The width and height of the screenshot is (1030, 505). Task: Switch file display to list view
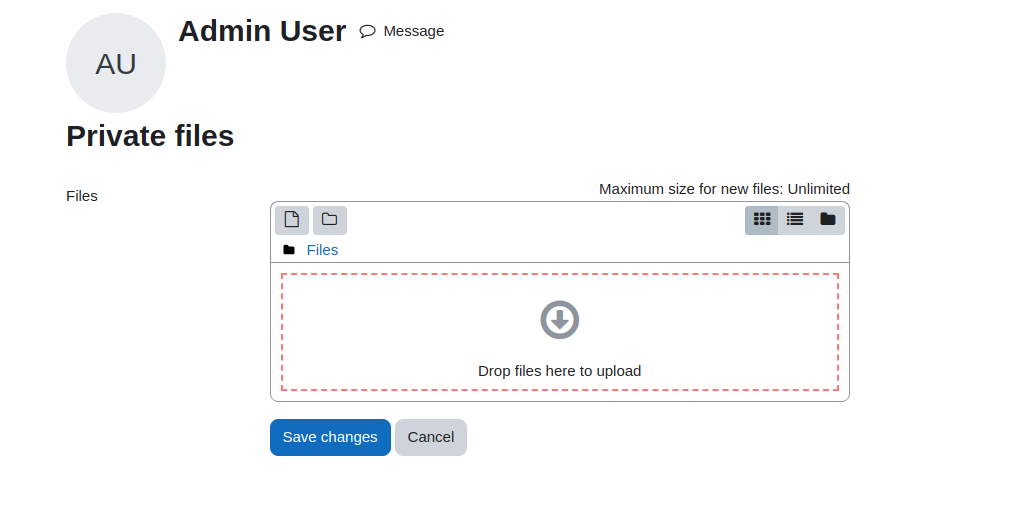[x=795, y=220]
